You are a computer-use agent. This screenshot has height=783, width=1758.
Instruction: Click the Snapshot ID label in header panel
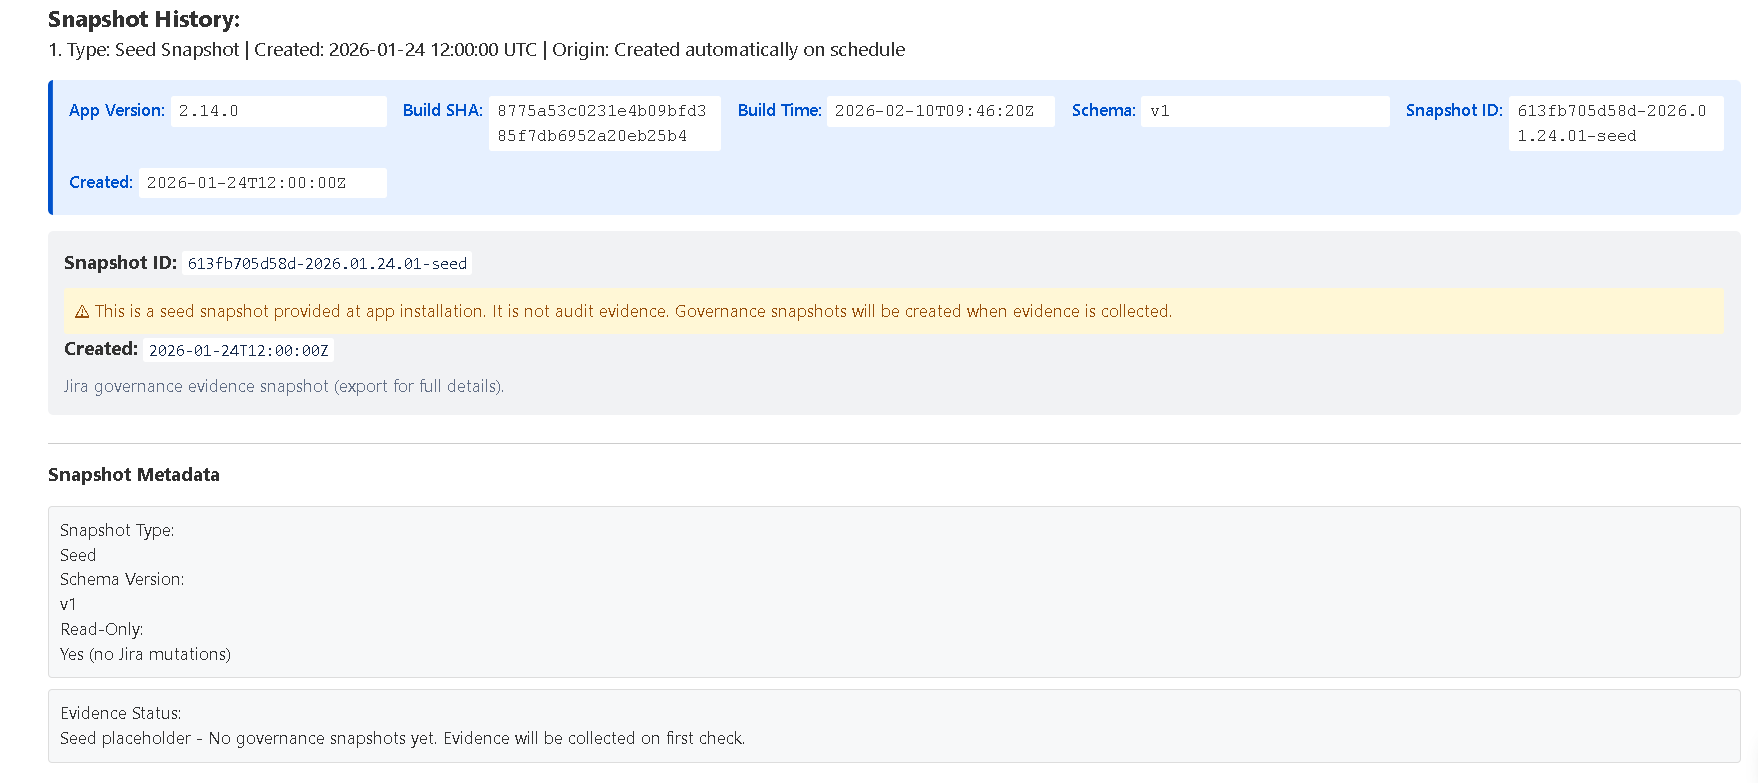[x=1453, y=110]
